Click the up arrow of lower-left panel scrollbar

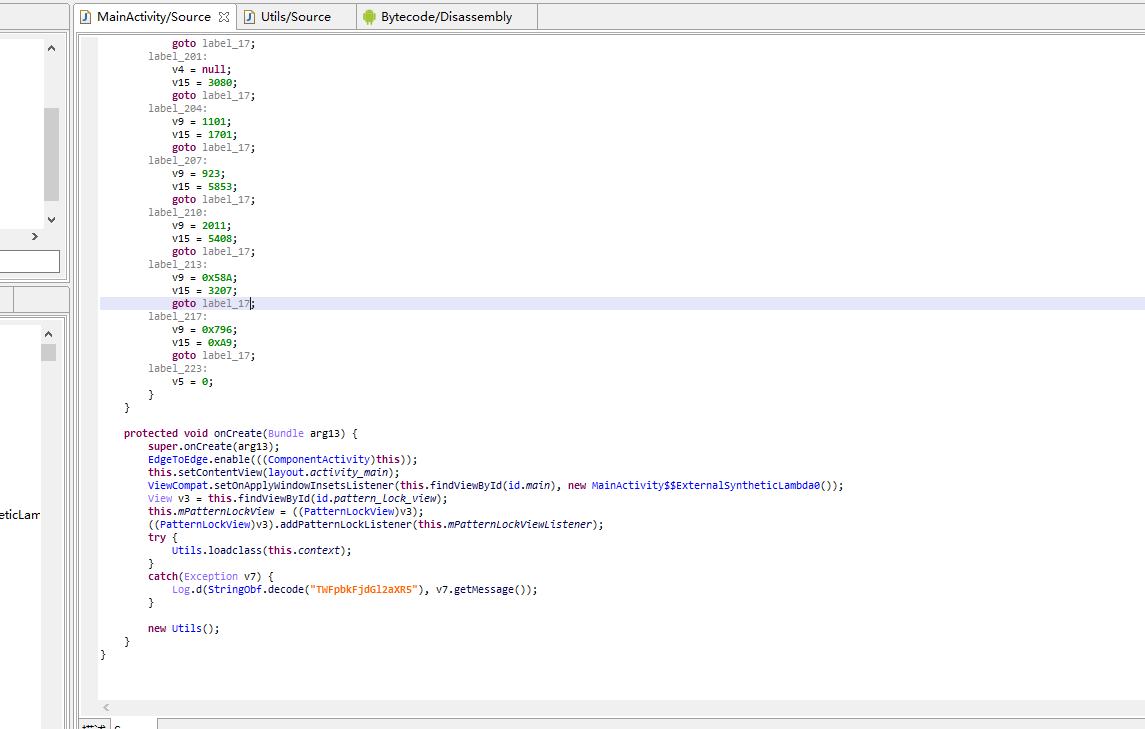click(x=48, y=334)
